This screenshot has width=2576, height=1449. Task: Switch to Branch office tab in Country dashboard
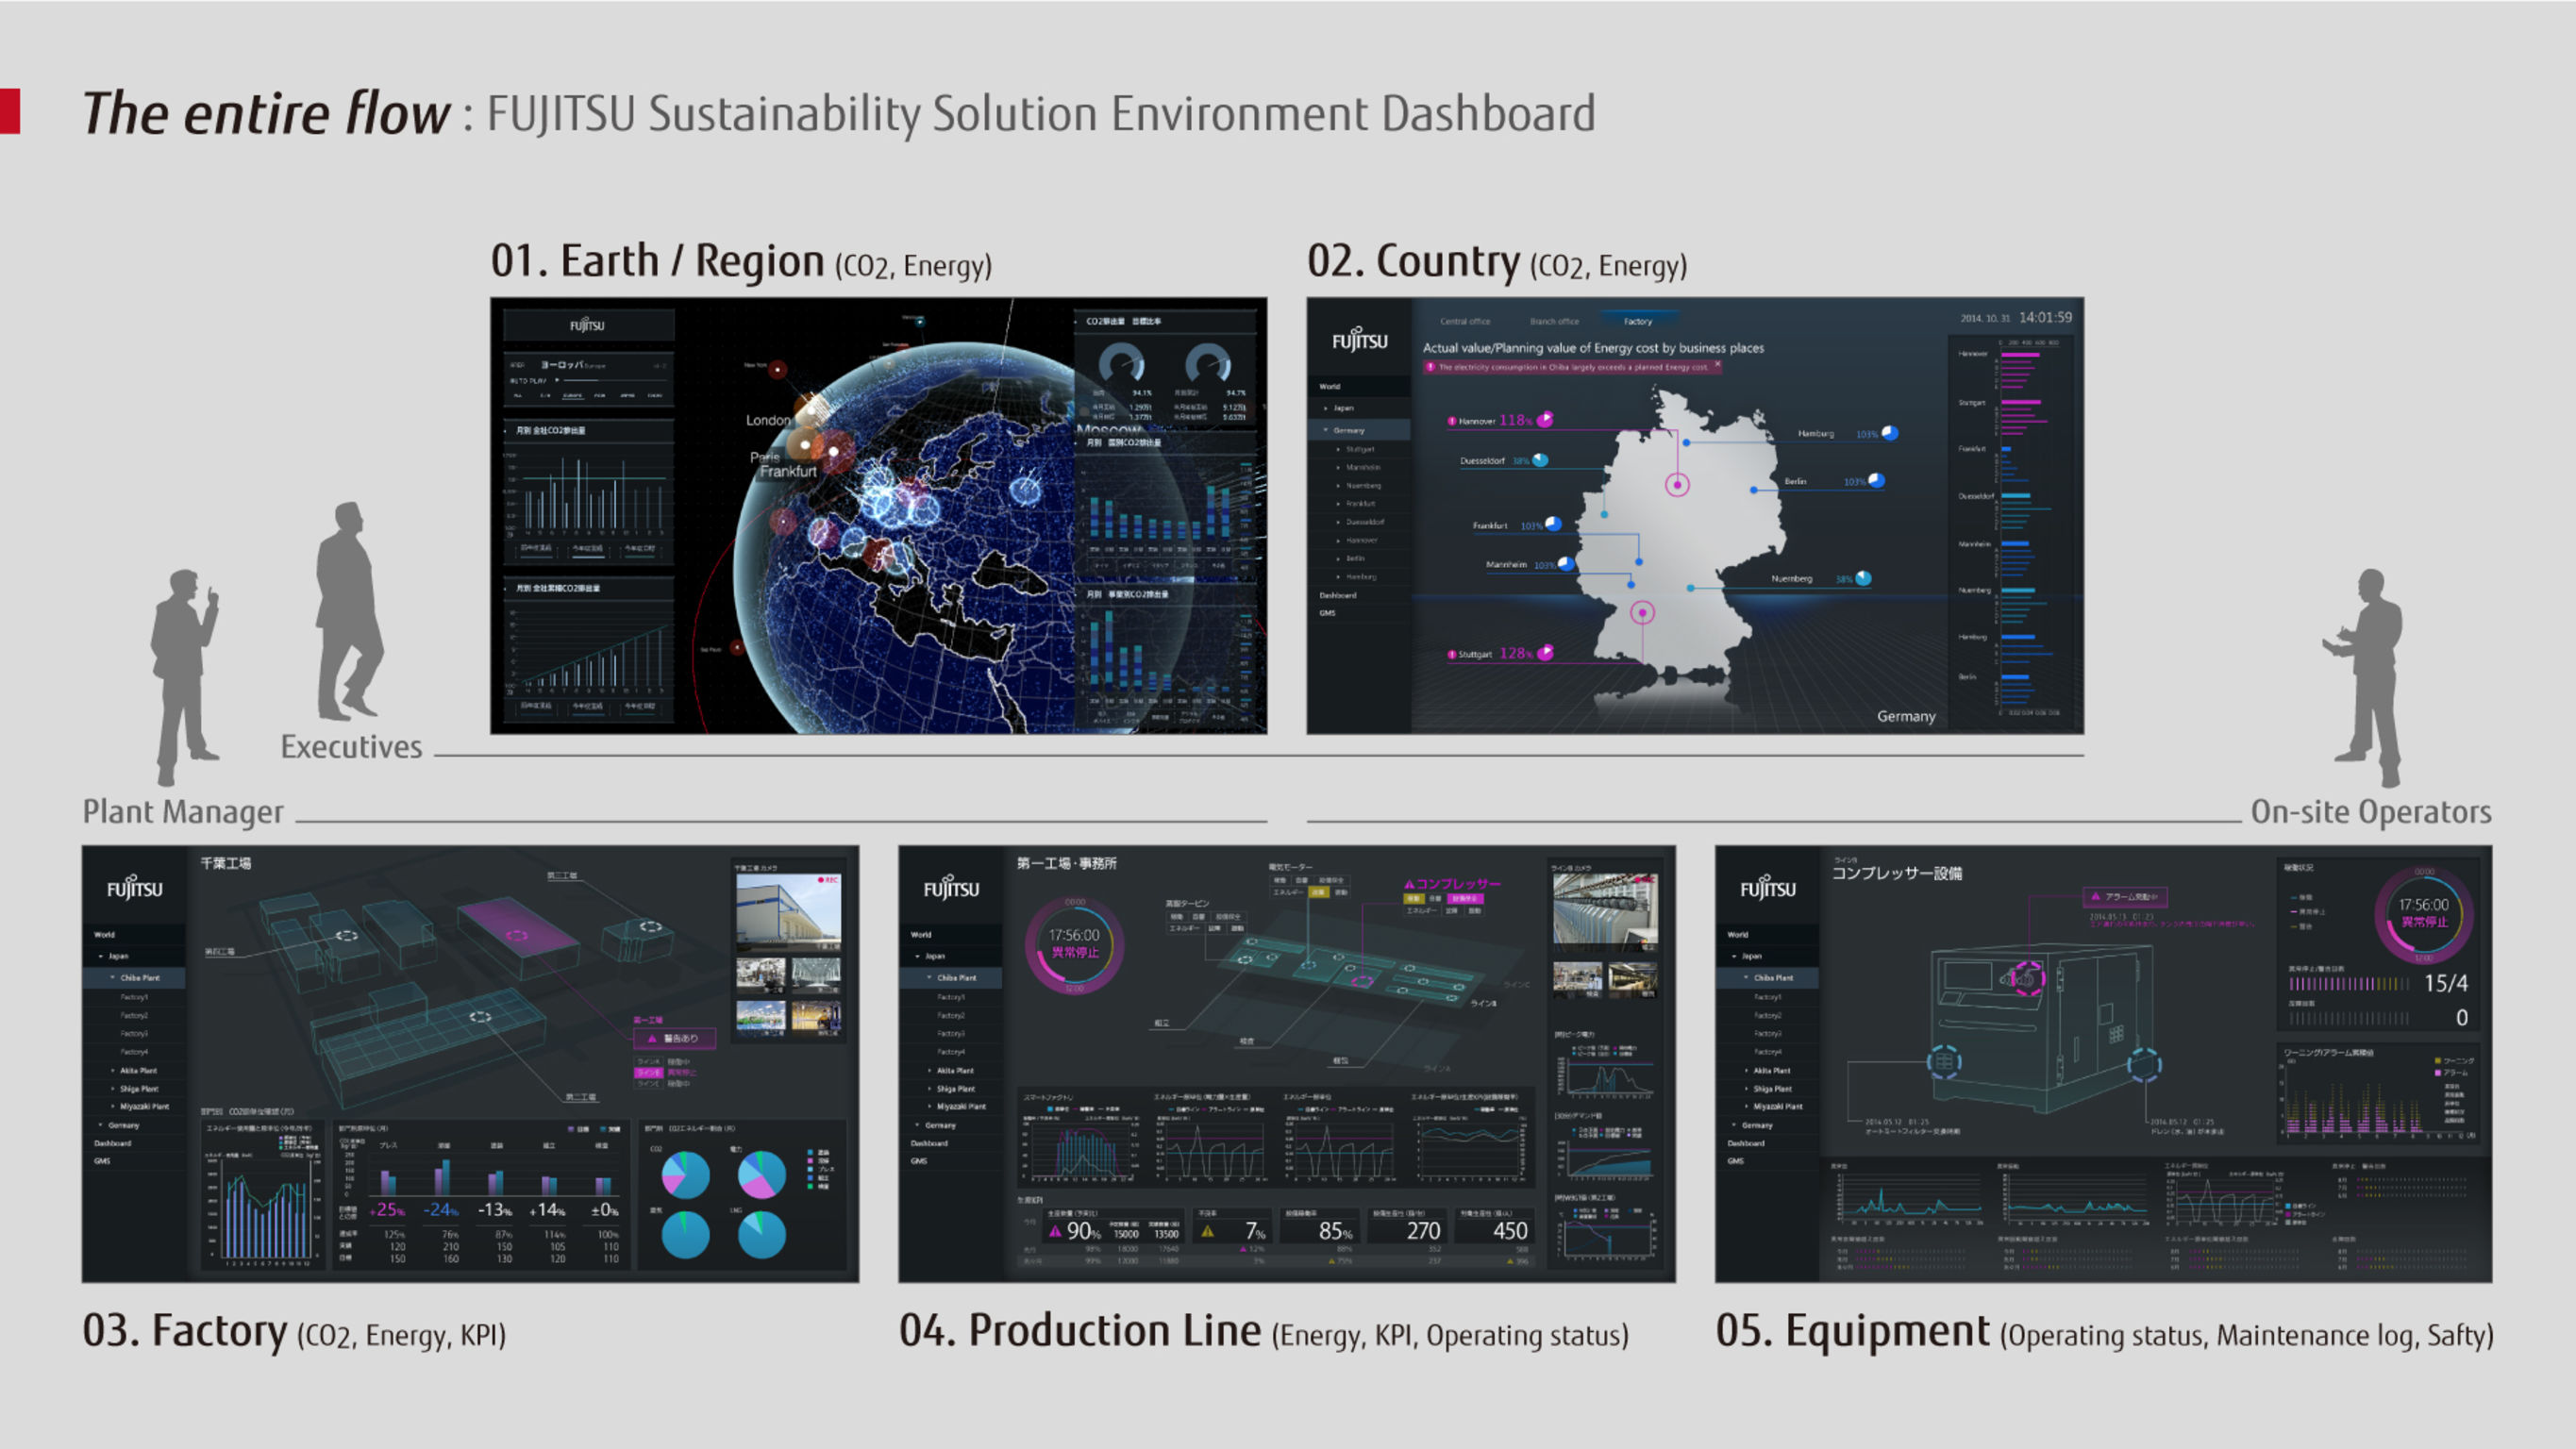(x=1554, y=321)
